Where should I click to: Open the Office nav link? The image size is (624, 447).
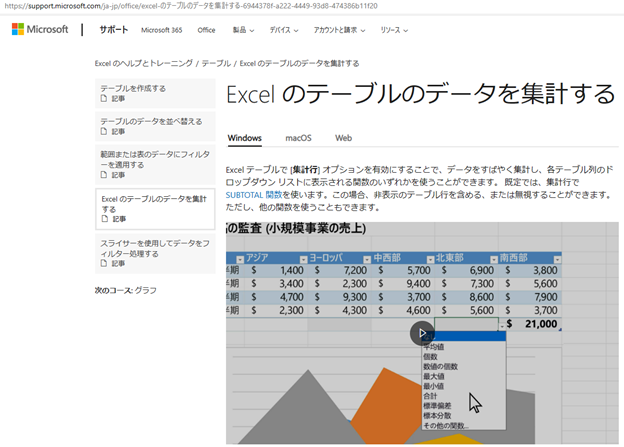click(x=206, y=30)
